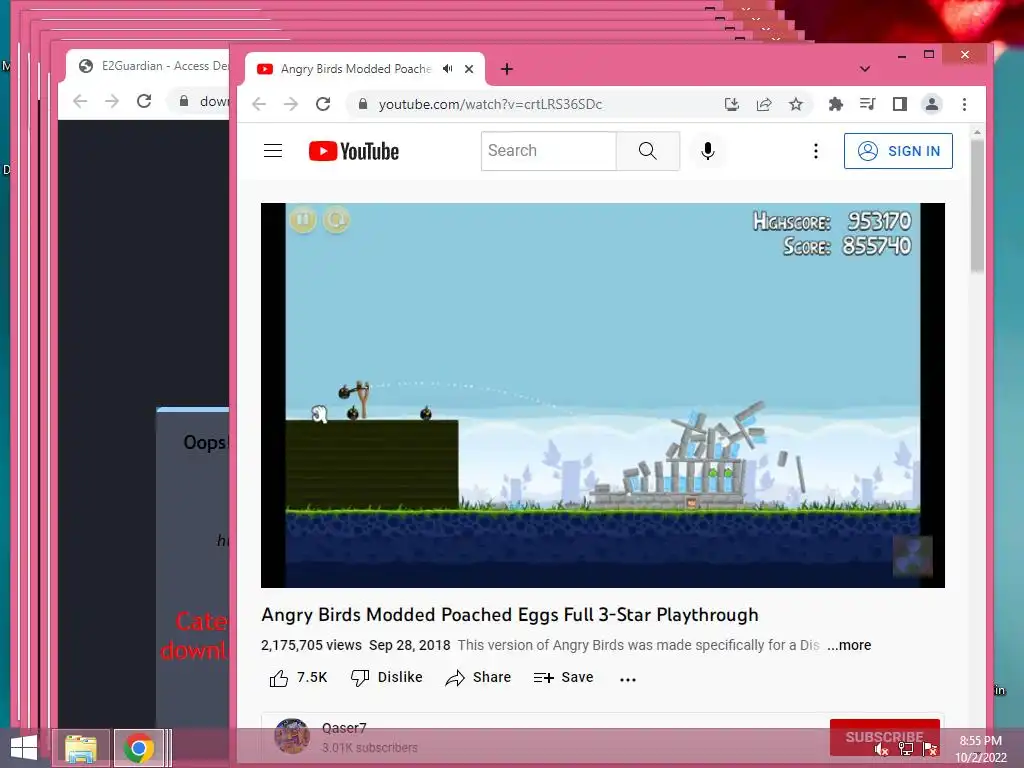Install app icon in the address bar
The image size is (1024, 768).
(x=732, y=104)
